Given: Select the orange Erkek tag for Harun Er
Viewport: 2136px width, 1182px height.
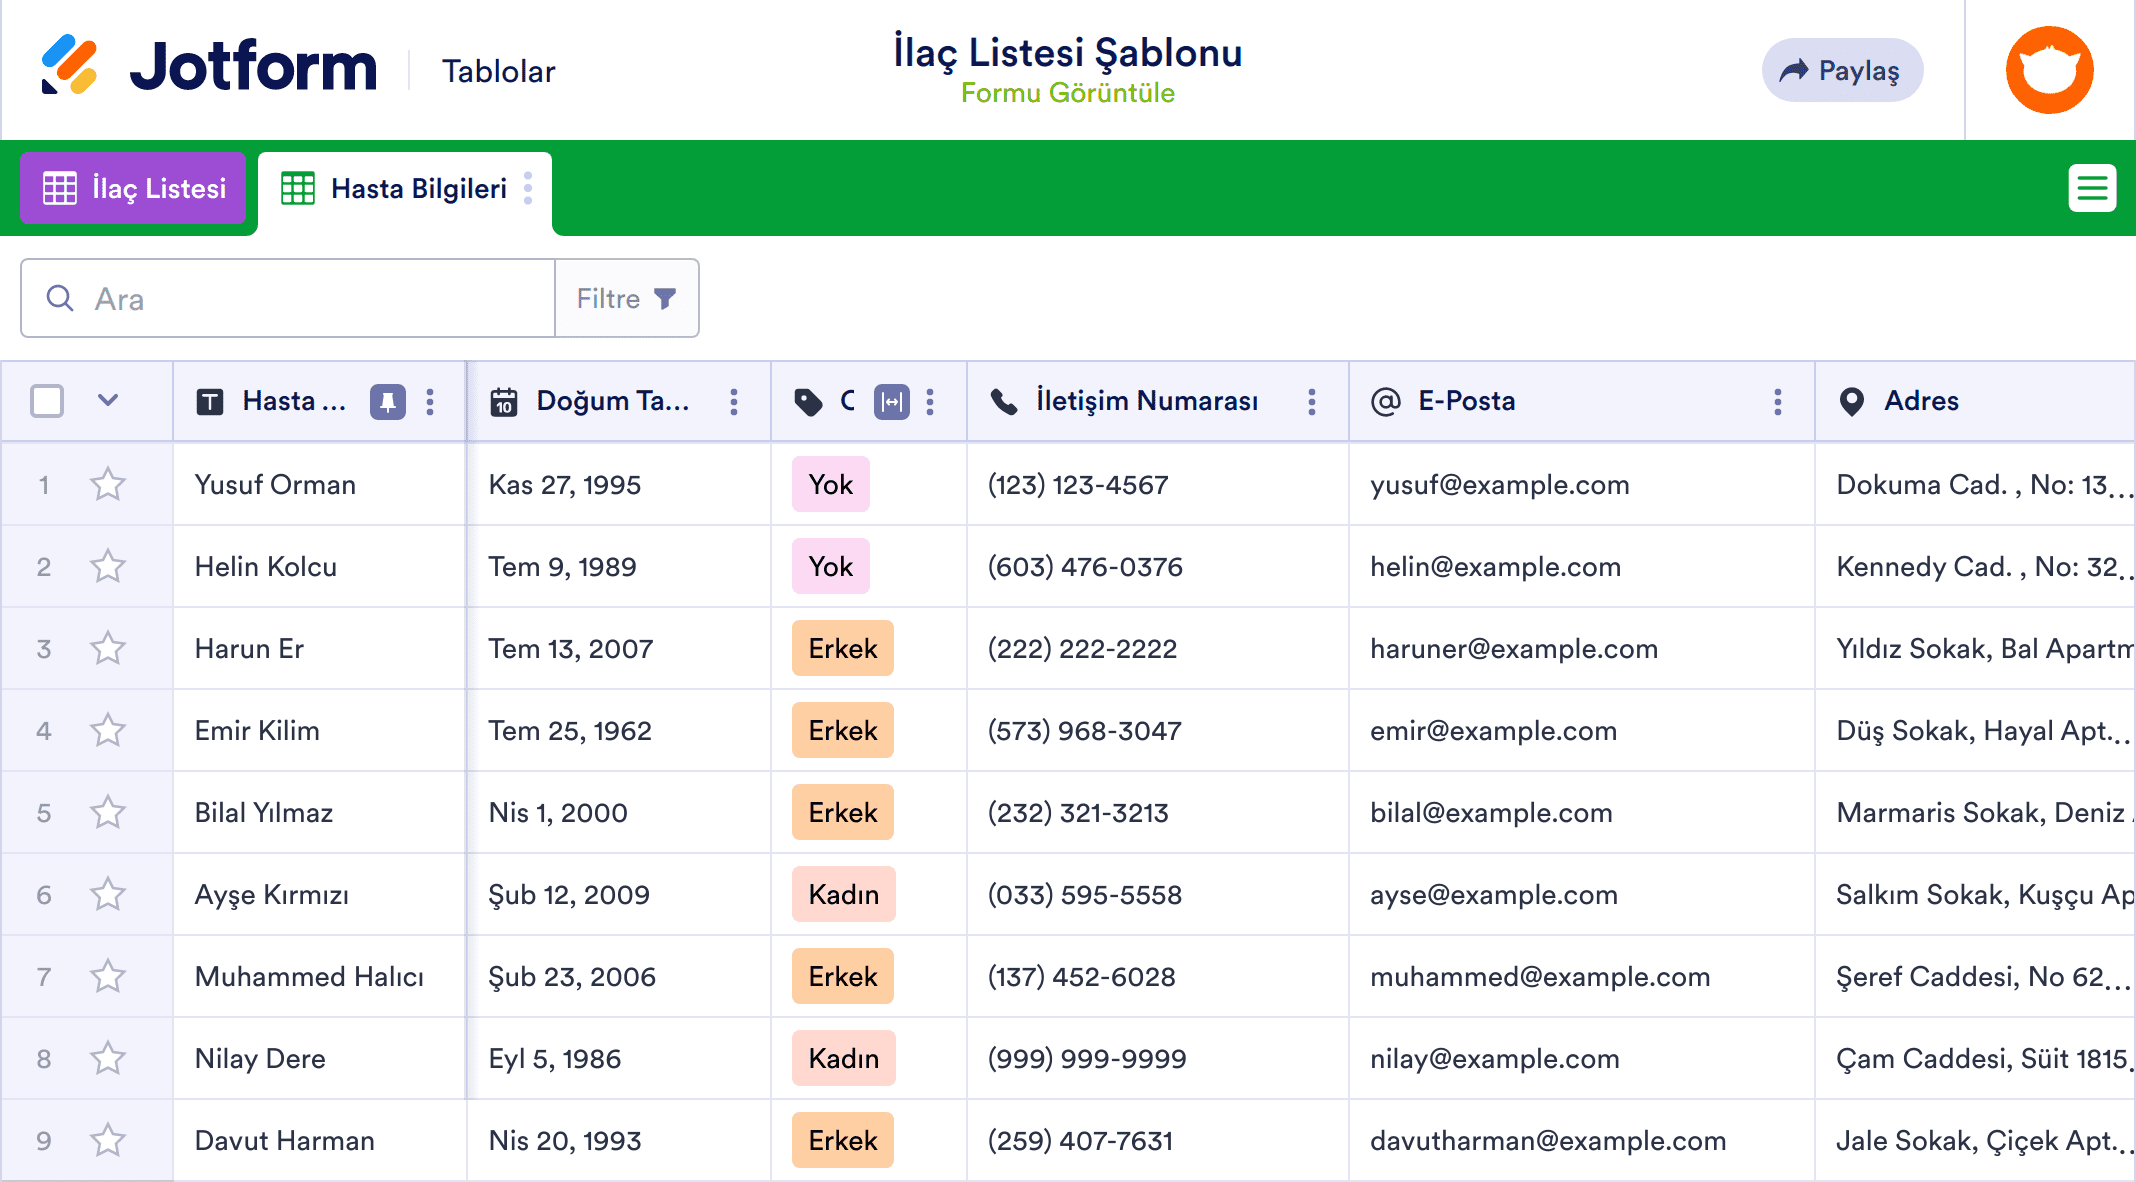Looking at the screenshot, I should pyautogui.click(x=842, y=649).
